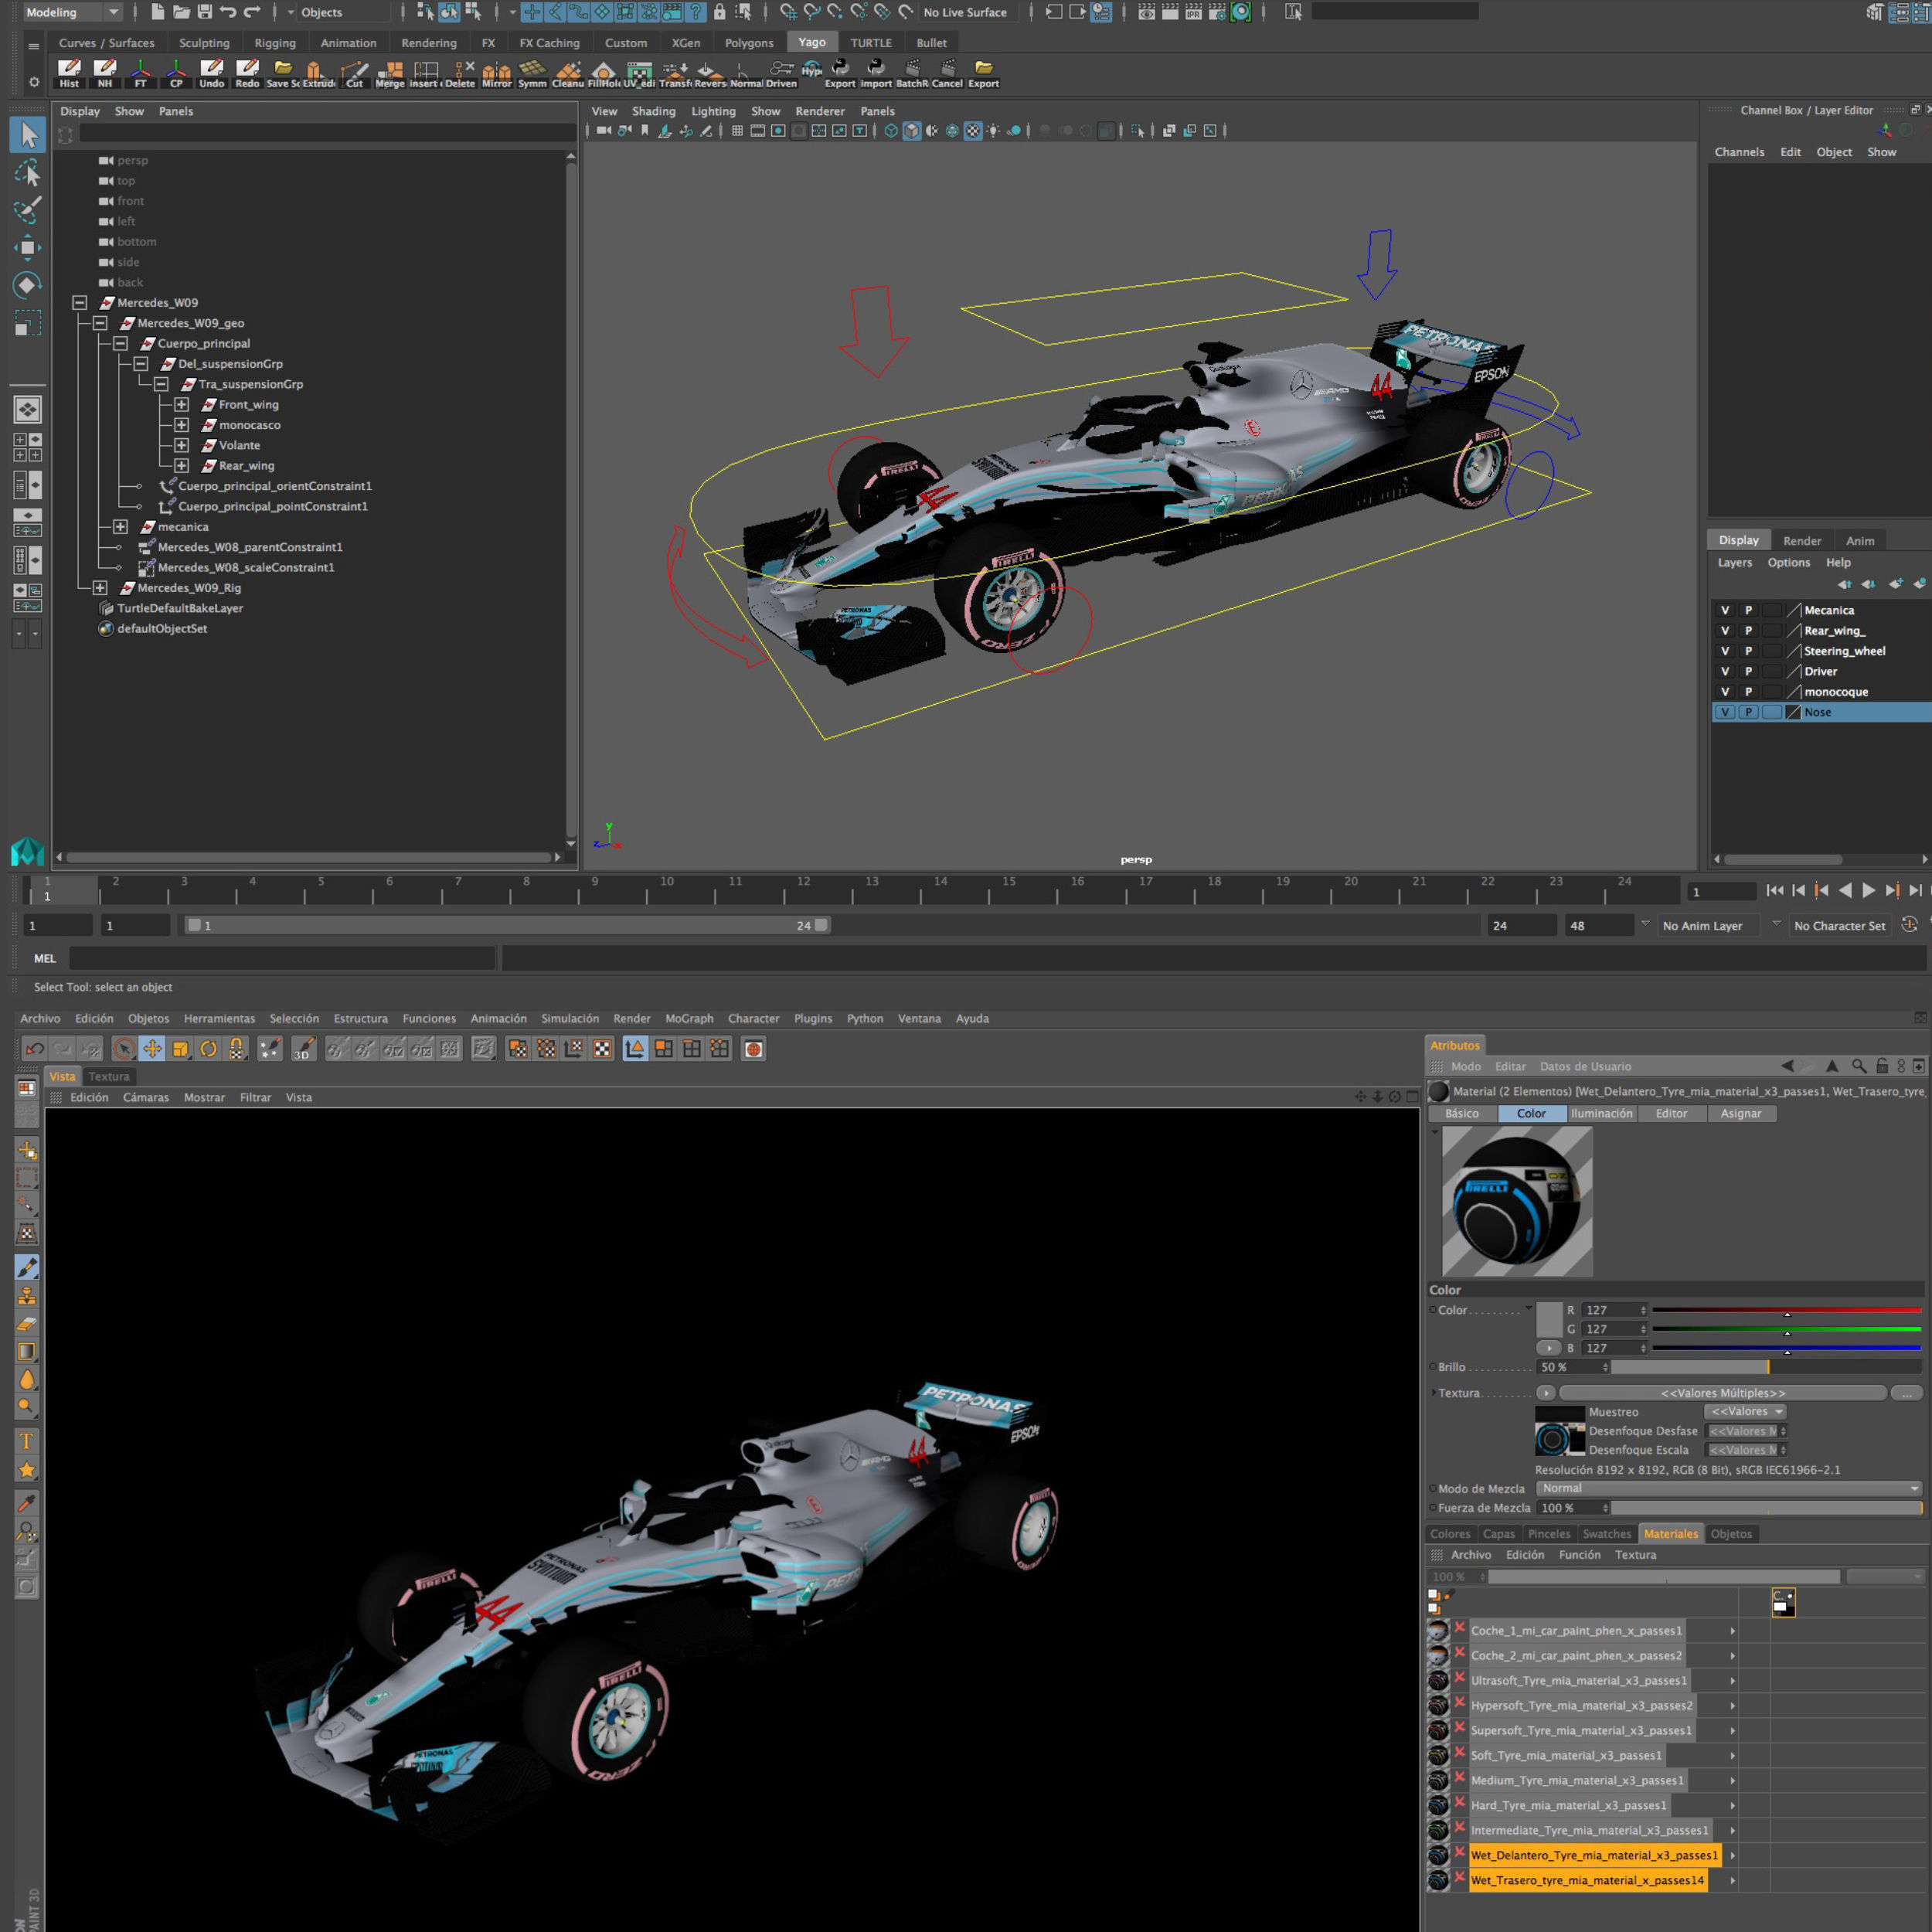Select the text tool in BodyPaint sidebar

[27, 1441]
